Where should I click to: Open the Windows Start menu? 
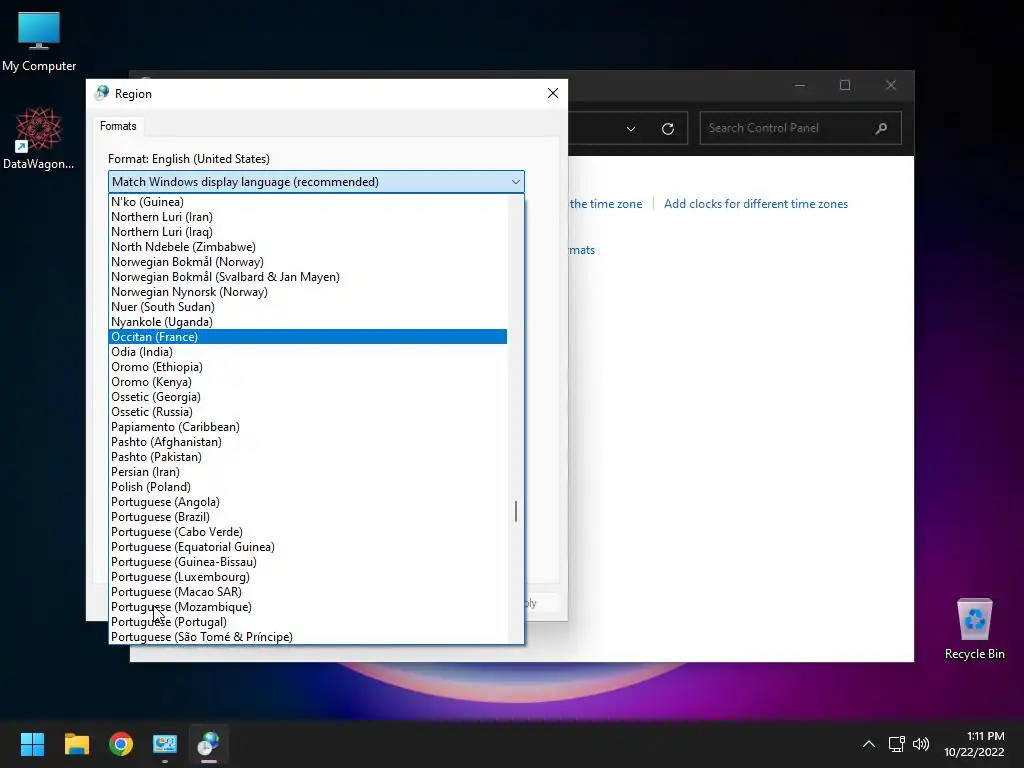(32, 744)
